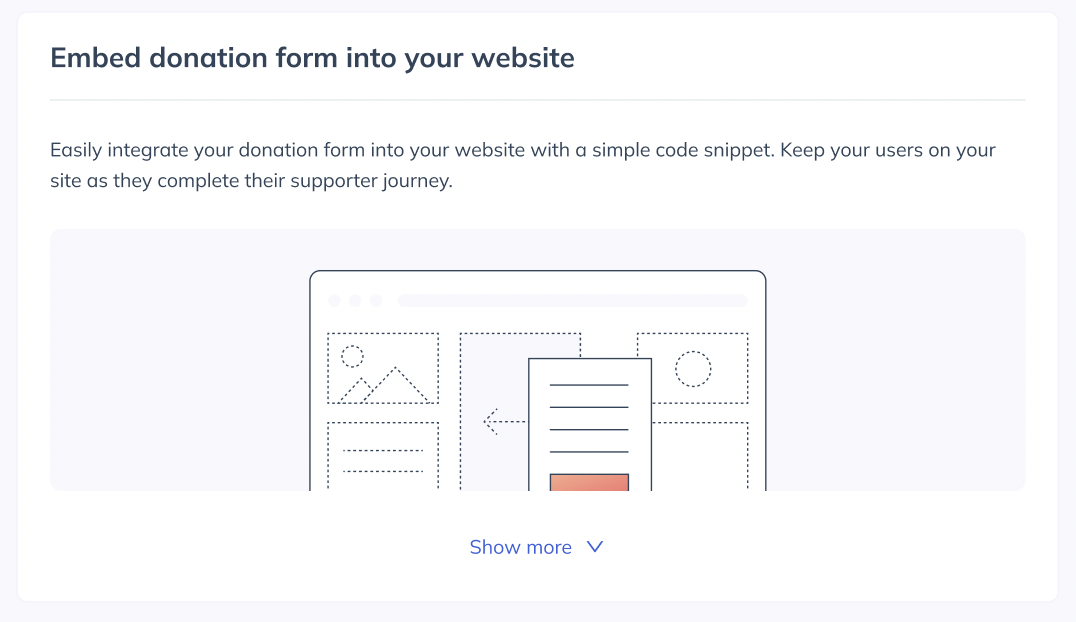The height and width of the screenshot is (622, 1076).
Task: Click the small dotted sun circle
Action: point(352,356)
